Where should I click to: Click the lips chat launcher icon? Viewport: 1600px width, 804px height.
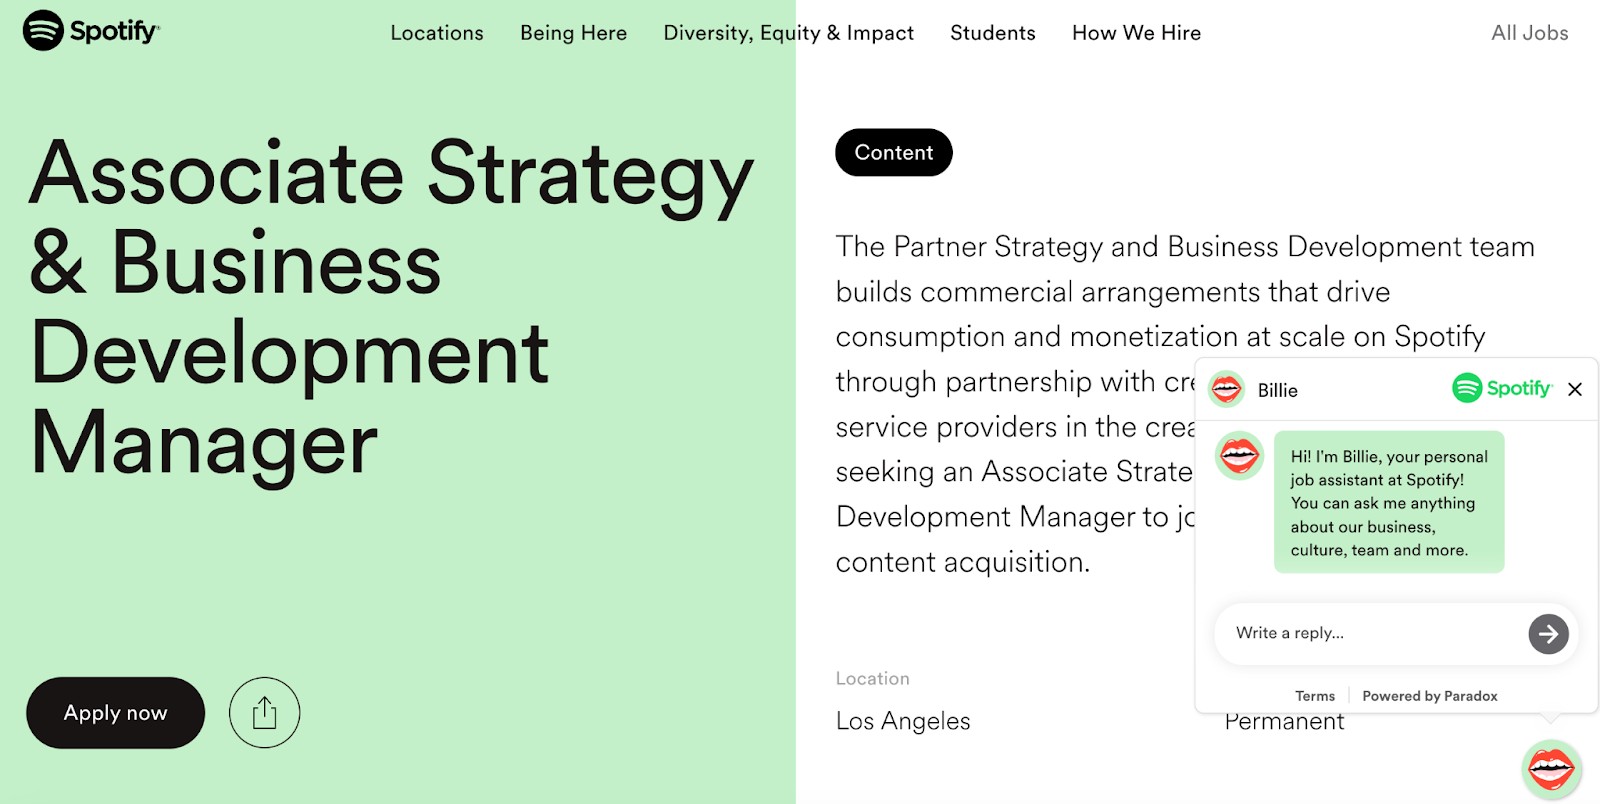point(1551,769)
